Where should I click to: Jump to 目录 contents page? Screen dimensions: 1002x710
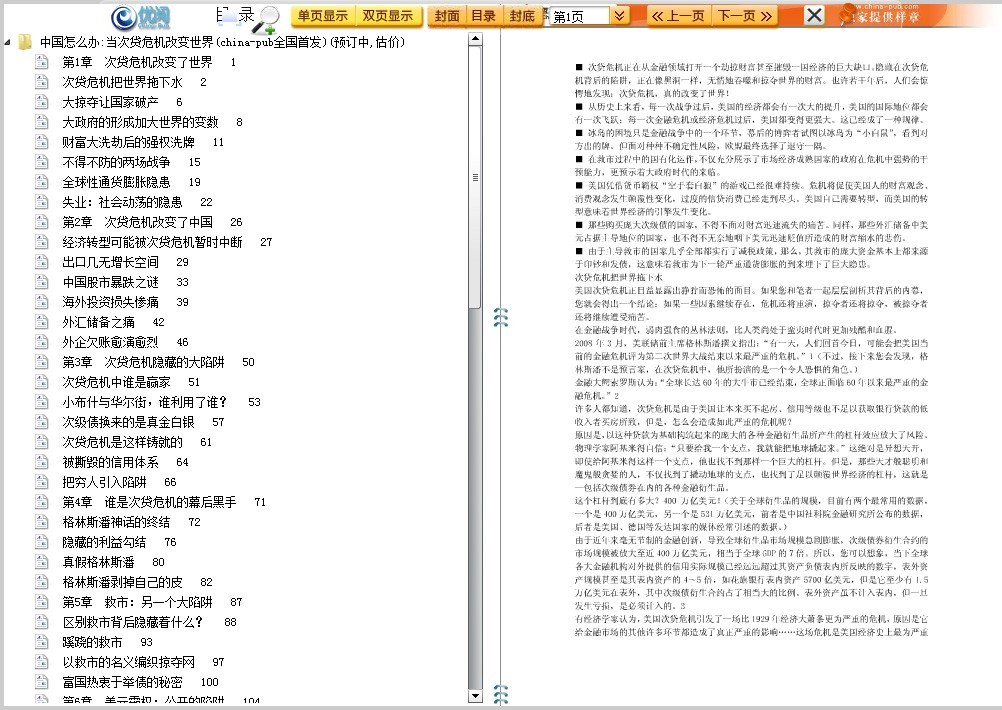tap(483, 16)
